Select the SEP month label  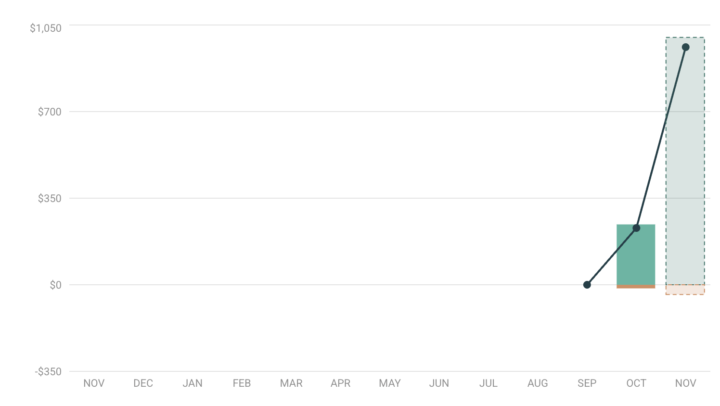tap(587, 384)
